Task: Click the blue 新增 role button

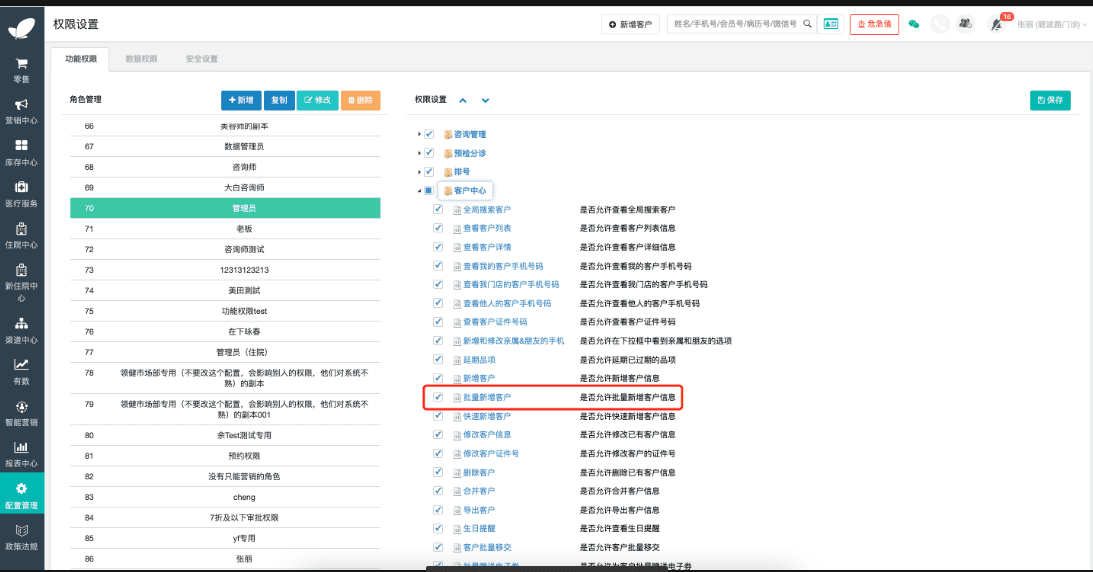Action: pyautogui.click(x=241, y=100)
